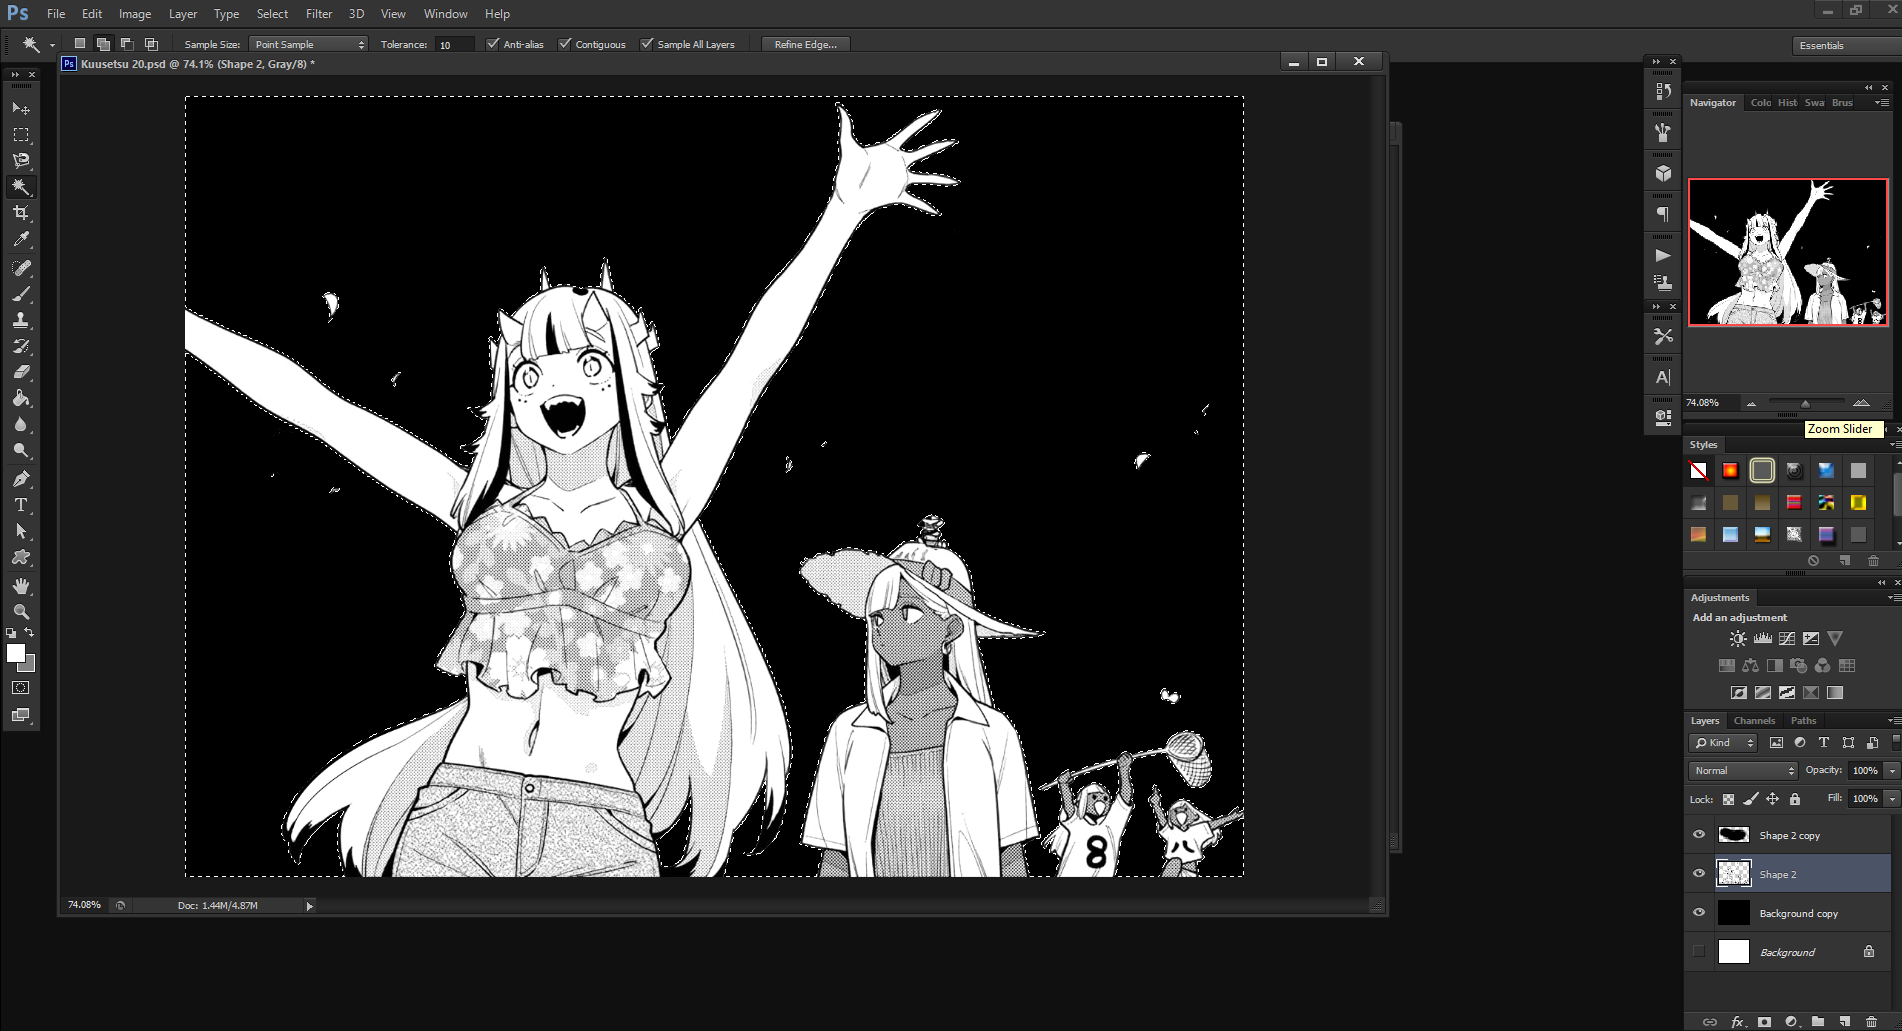Viewport: 1902px width, 1031px height.
Task: Open the Select menu
Action: (272, 14)
